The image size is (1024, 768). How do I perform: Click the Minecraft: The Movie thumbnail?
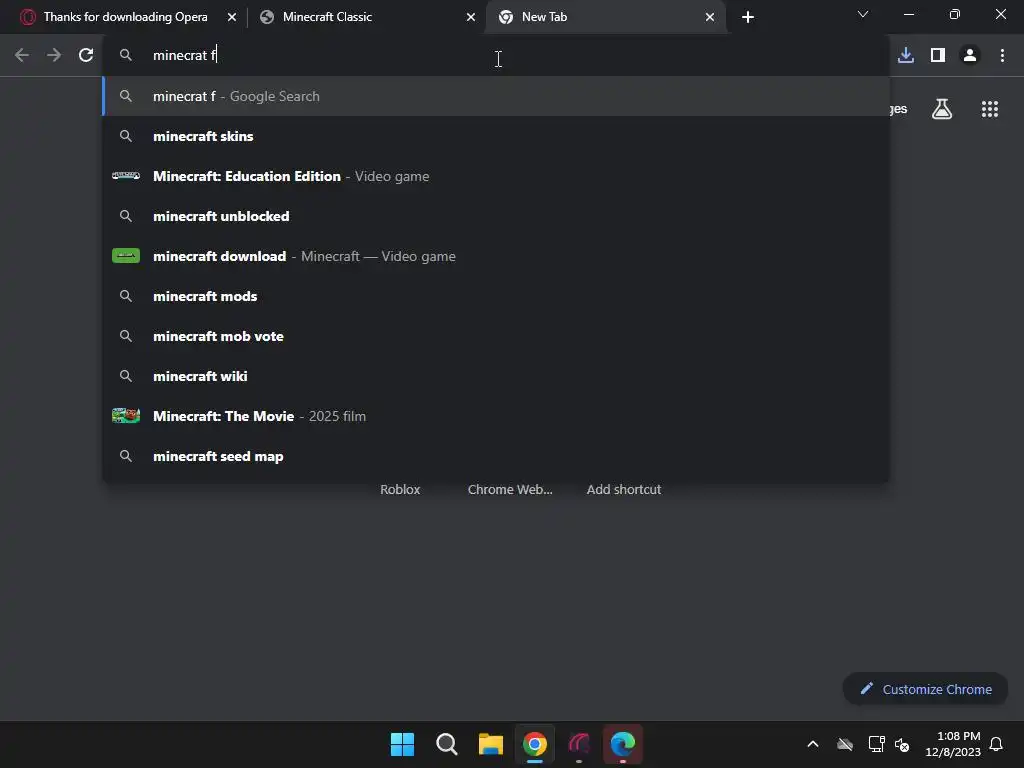click(x=126, y=416)
